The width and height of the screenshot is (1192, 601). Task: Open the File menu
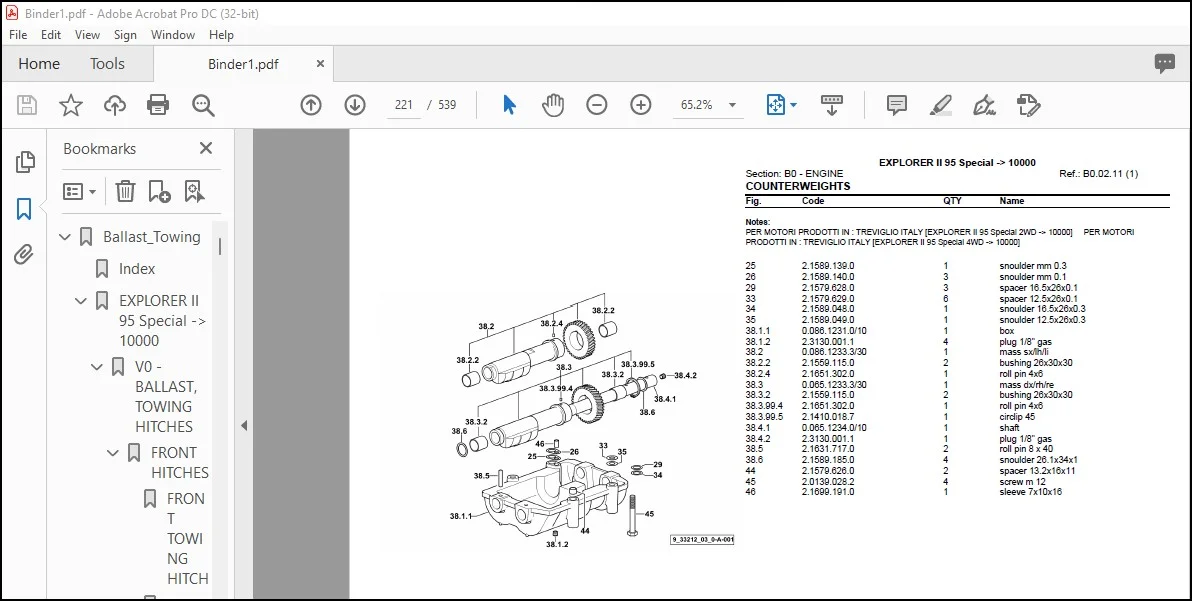[18, 35]
